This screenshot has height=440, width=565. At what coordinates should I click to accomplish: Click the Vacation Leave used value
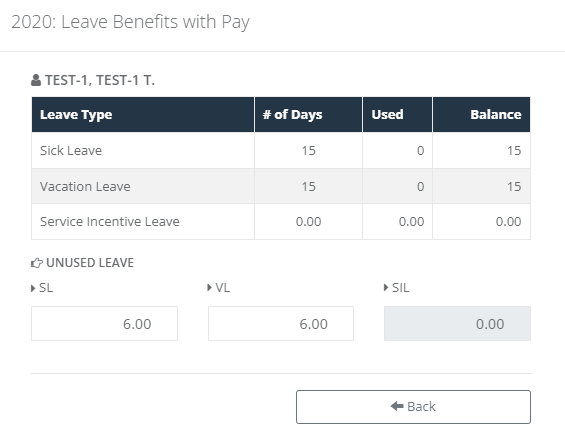click(x=421, y=186)
